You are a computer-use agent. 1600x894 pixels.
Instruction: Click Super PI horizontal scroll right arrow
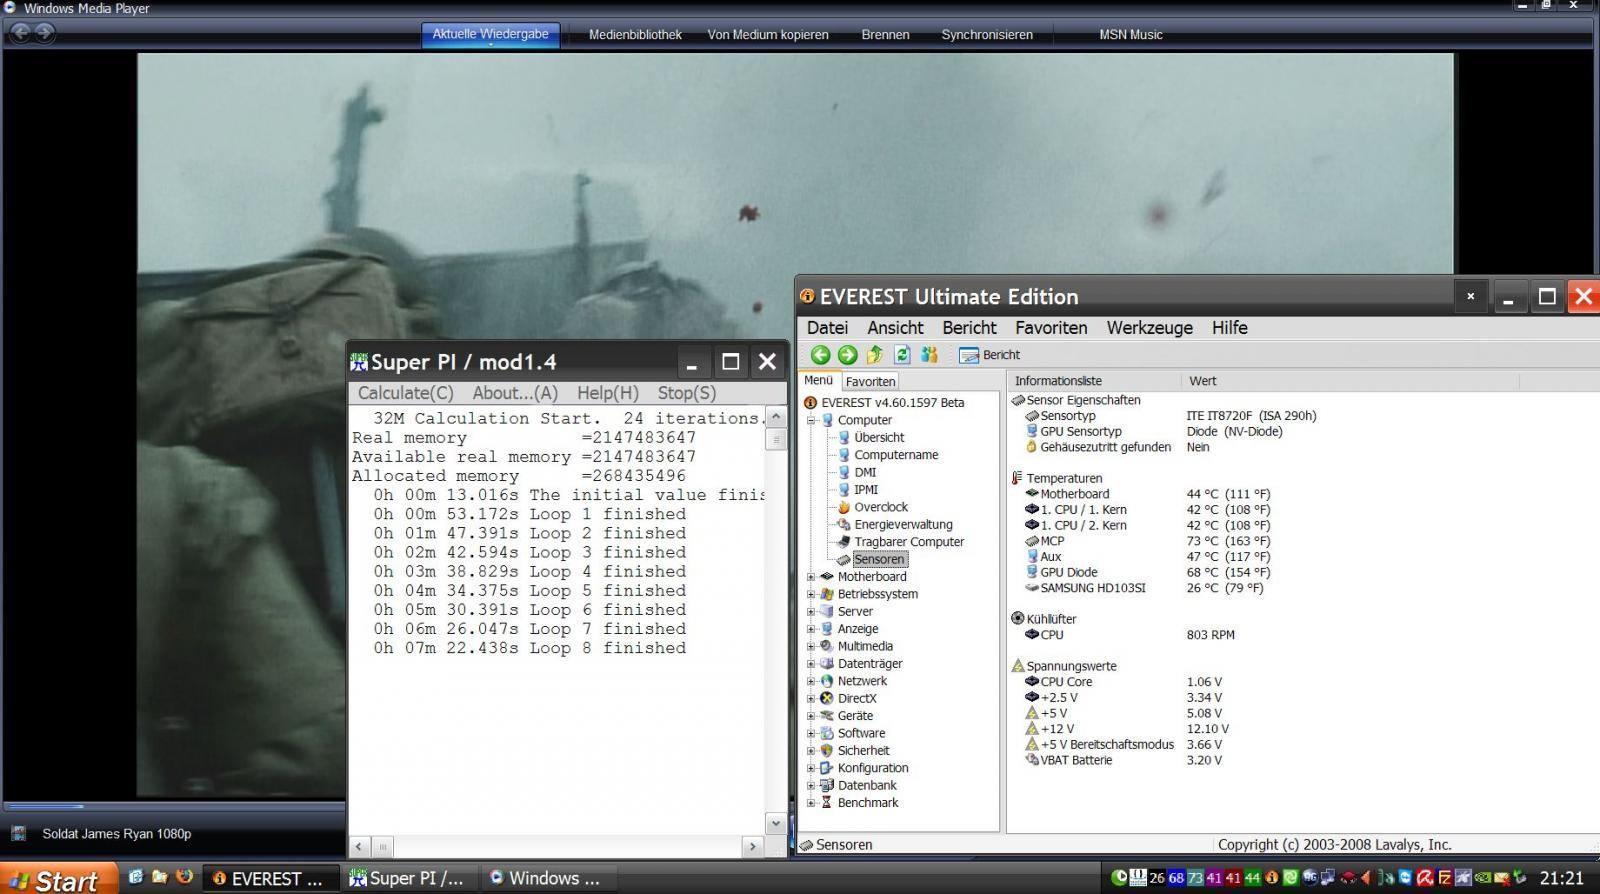(x=753, y=846)
